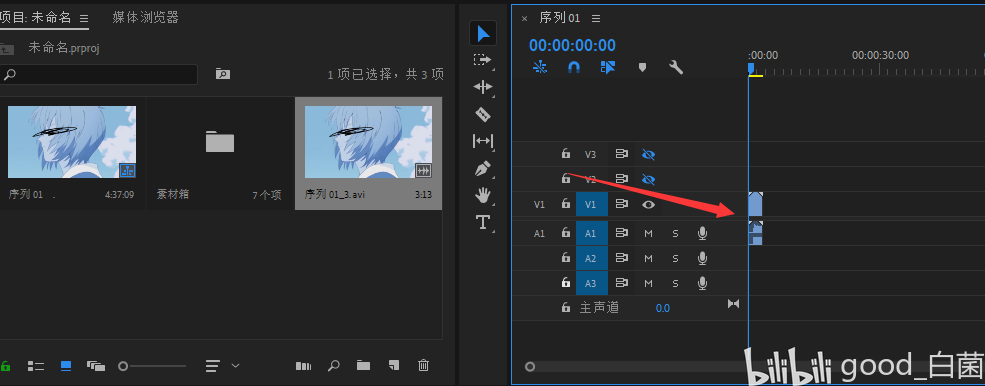Toggle the master track (主声道) lock

click(x=565, y=307)
